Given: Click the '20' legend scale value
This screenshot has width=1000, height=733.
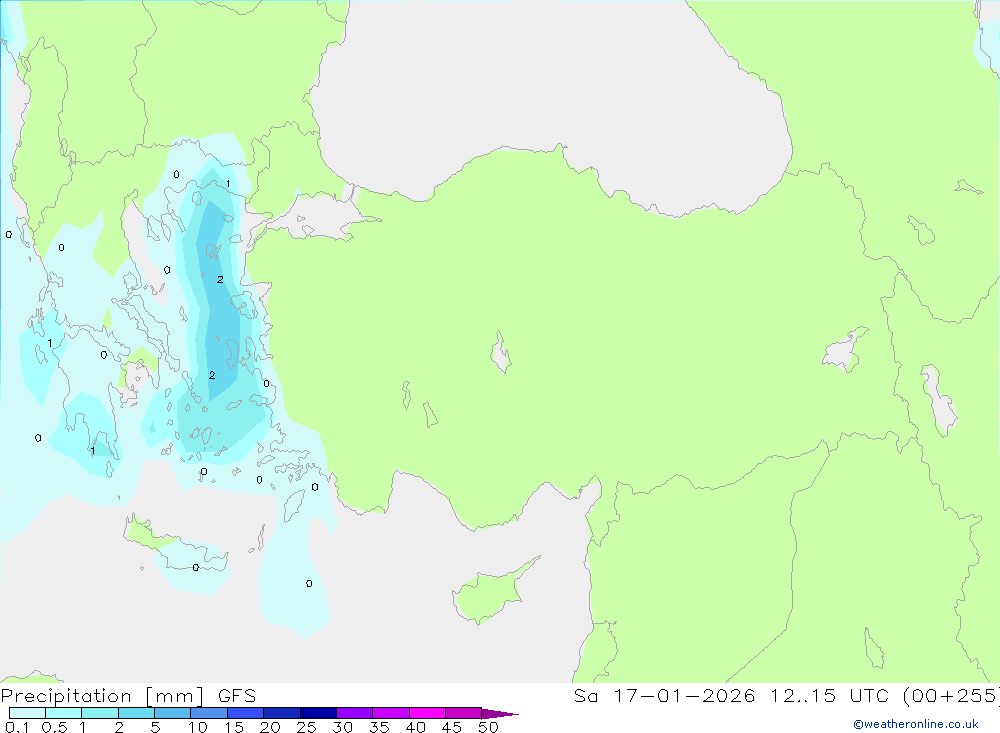Looking at the screenshot, I should 270,727.
